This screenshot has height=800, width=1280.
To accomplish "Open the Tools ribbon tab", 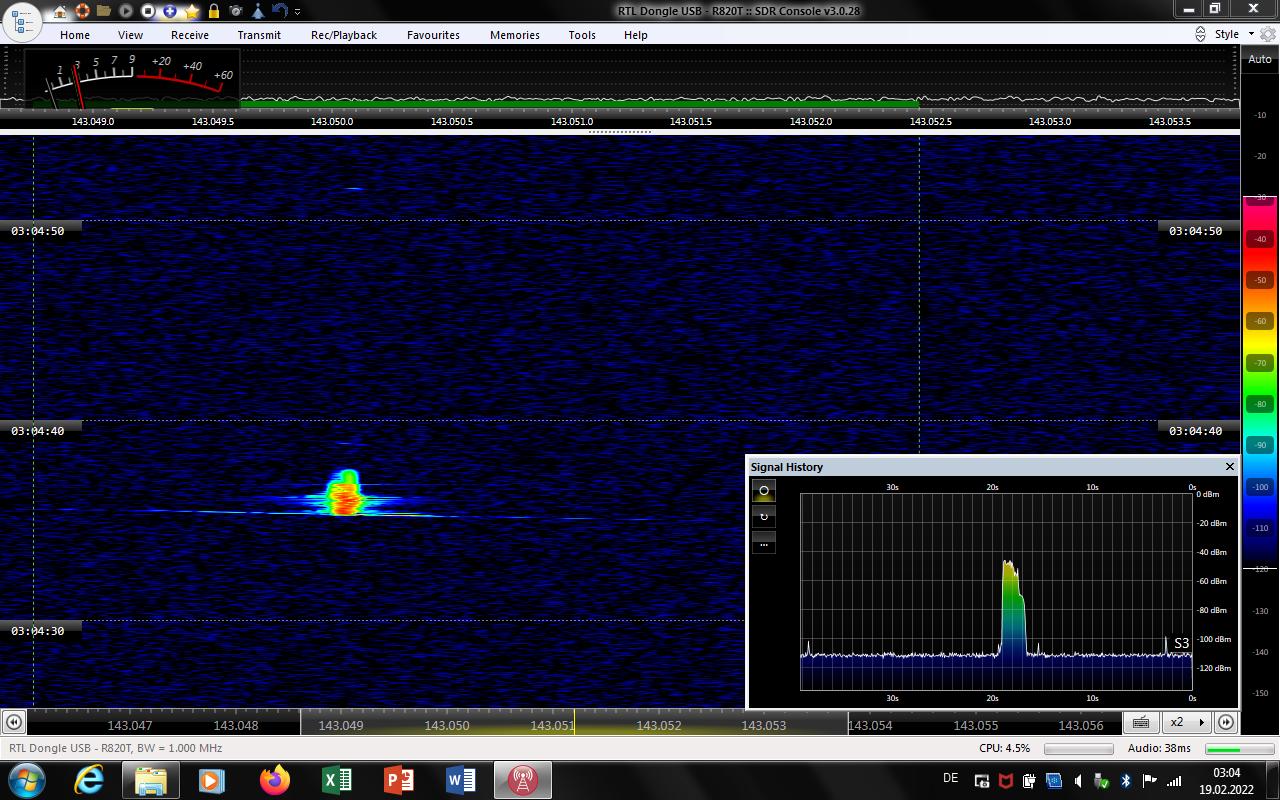I will pyautogui.click(x=582, y=35).
